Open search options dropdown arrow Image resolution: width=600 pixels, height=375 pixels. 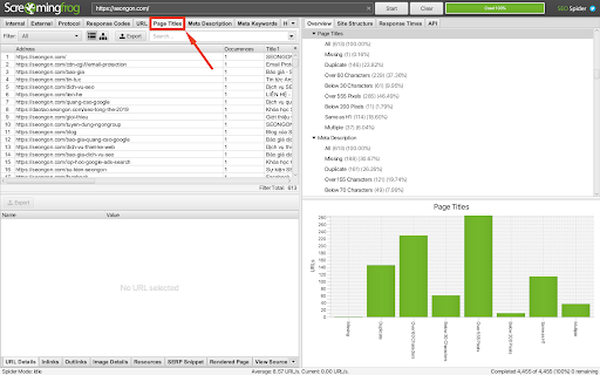point(292,36)
